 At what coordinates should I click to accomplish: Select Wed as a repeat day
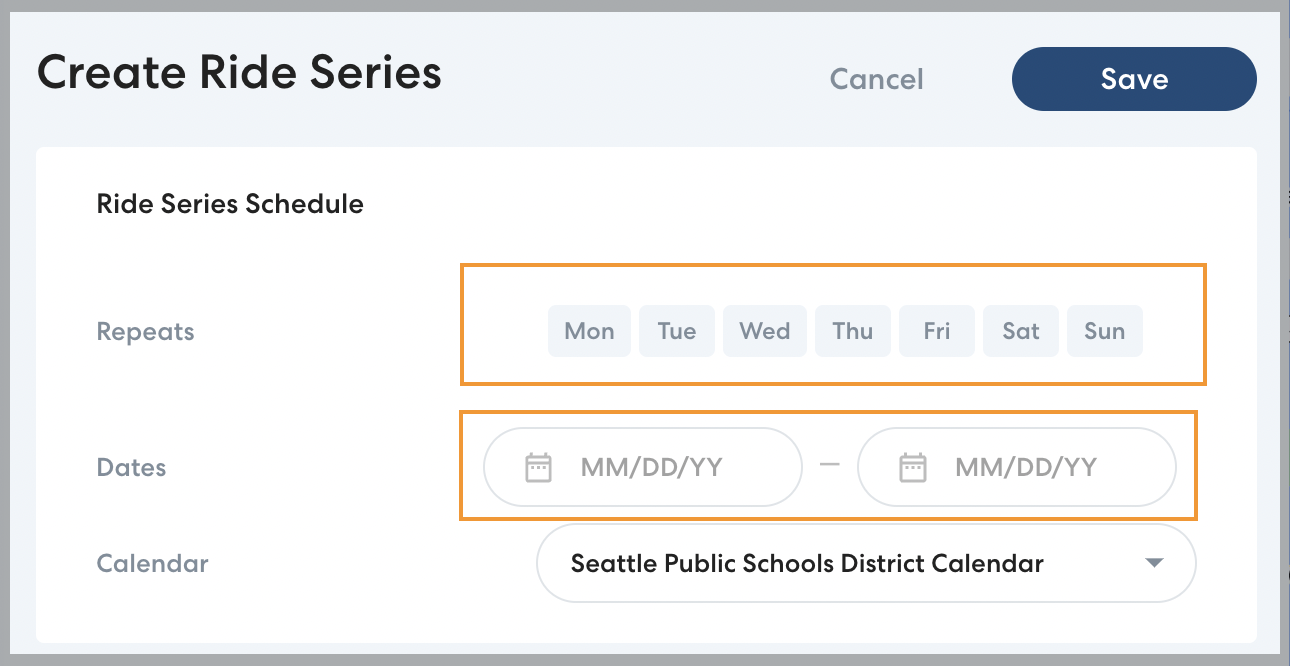pos(765,331)
